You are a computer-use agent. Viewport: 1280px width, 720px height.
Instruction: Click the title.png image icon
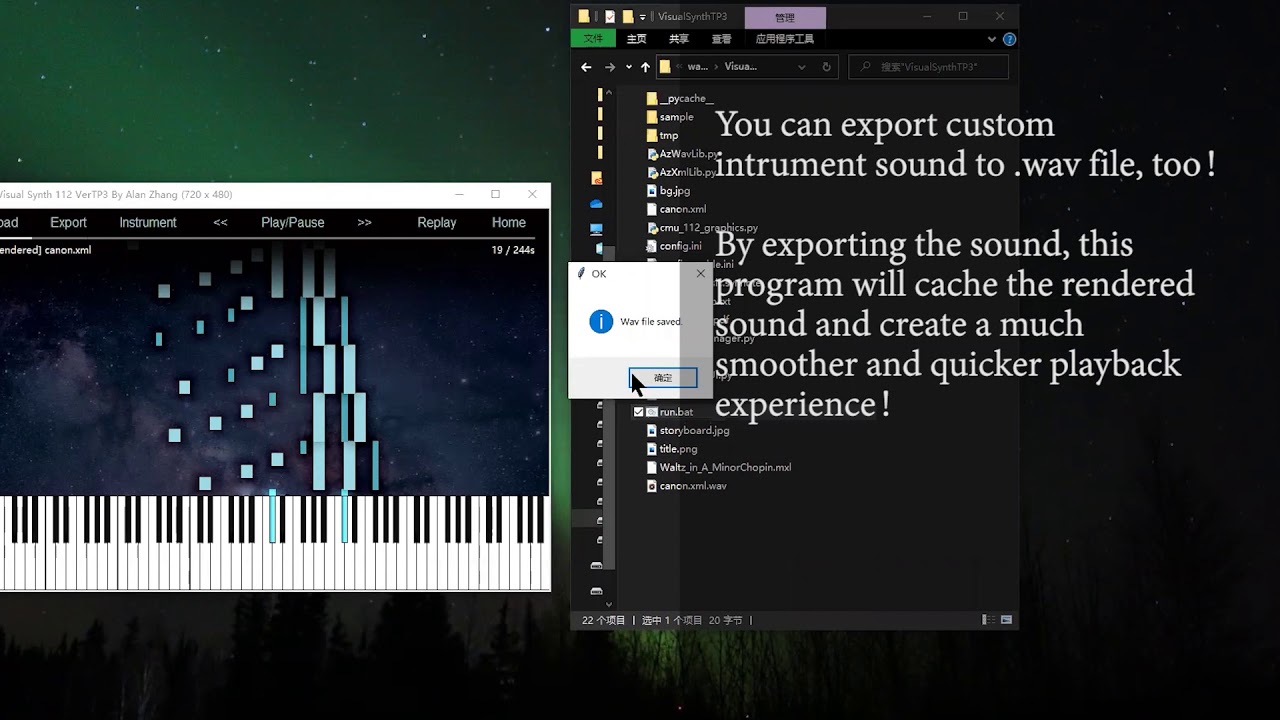(x=652, y=449)
